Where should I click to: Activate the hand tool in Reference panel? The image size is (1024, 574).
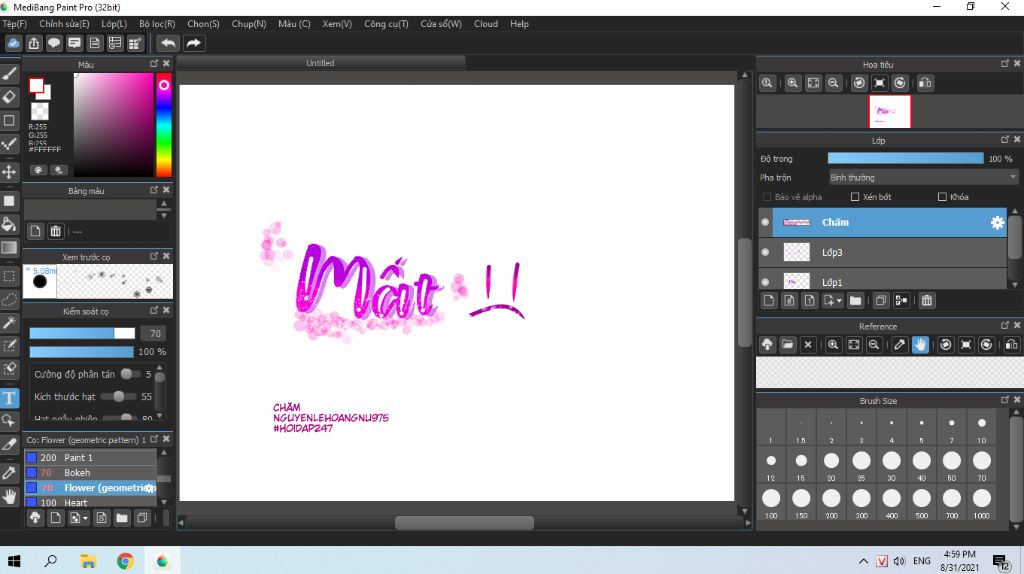click(x=920, y=344)
